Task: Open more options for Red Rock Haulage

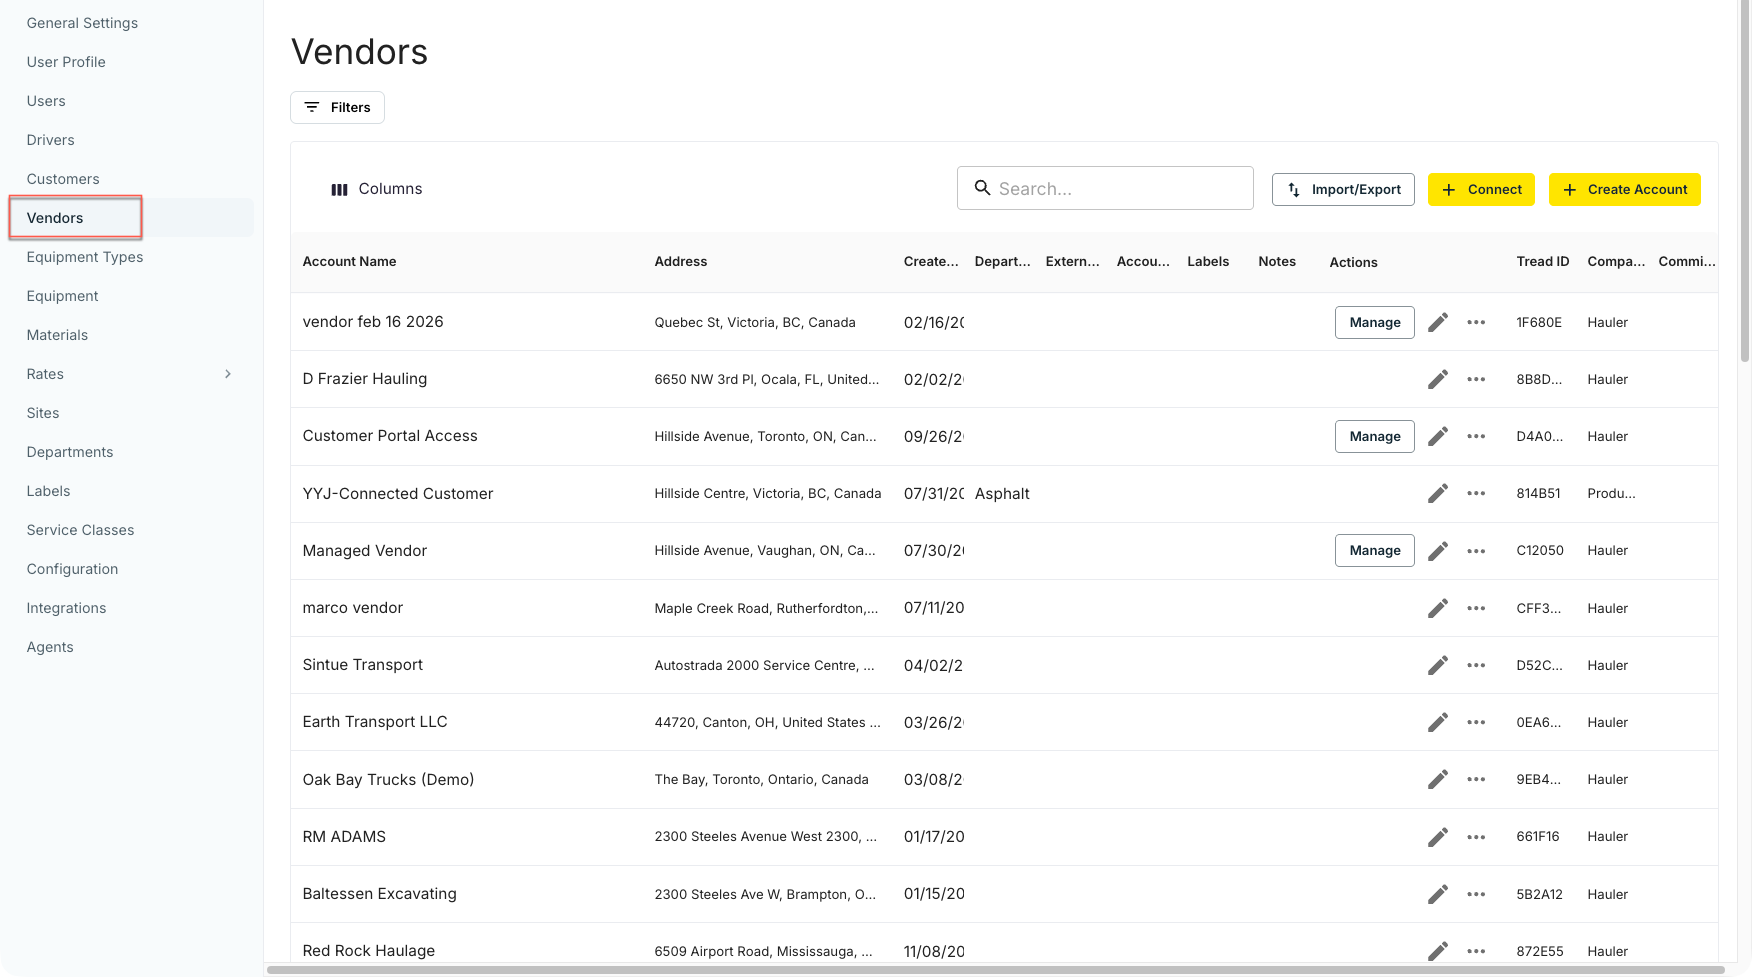Action: coord(1476,951)
